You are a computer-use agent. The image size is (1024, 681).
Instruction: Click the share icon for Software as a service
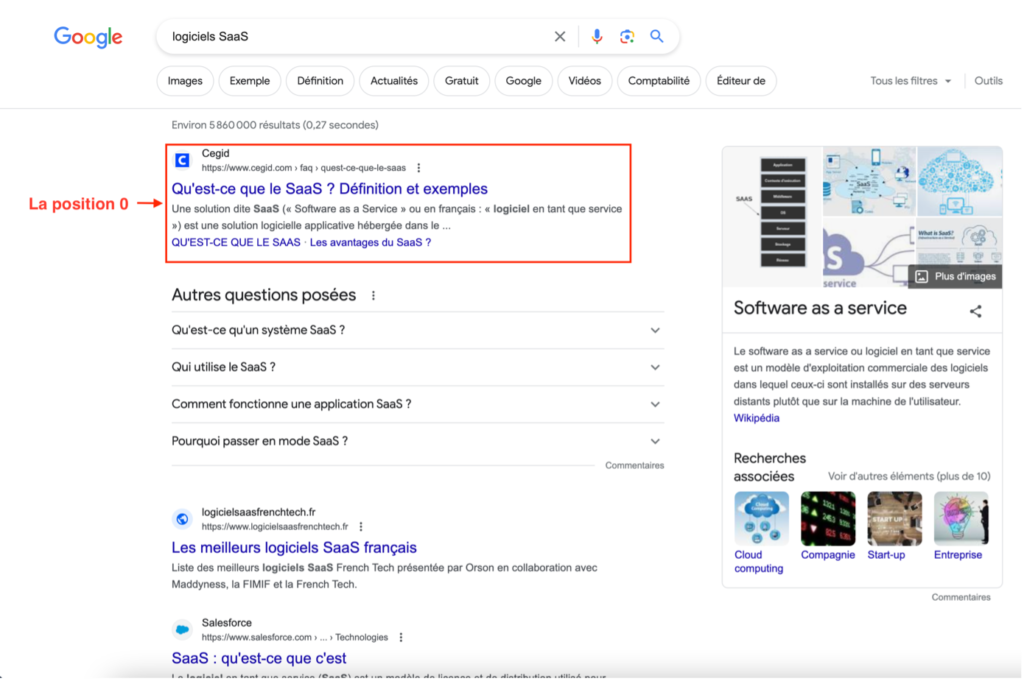coord(975,311)
